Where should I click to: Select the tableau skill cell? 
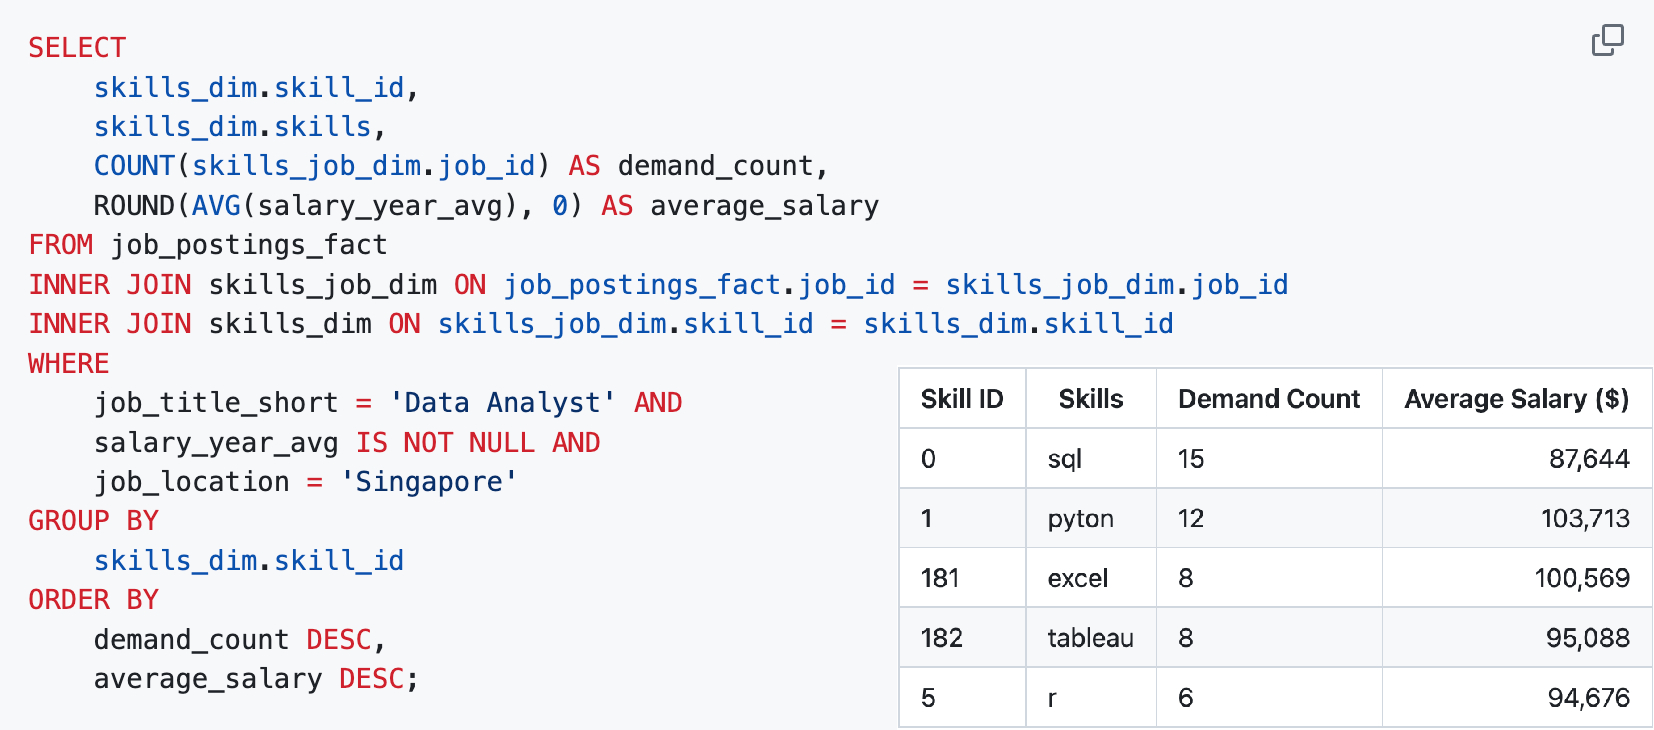[1091, 638]
